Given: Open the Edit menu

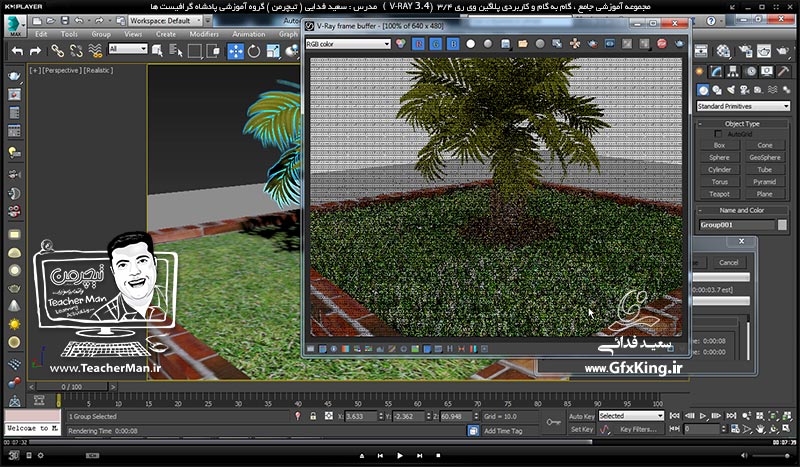Looking at the screenshot, I should [41, 34].
